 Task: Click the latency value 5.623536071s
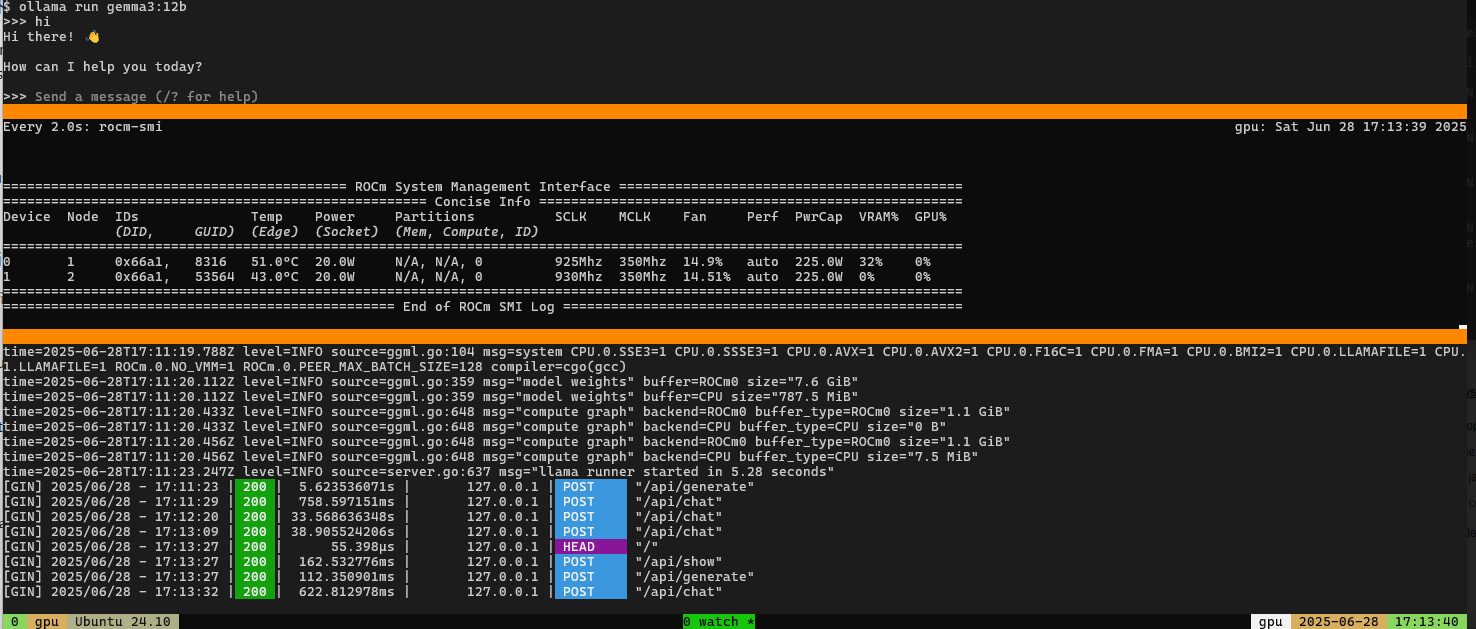click(x=347, y=487)
